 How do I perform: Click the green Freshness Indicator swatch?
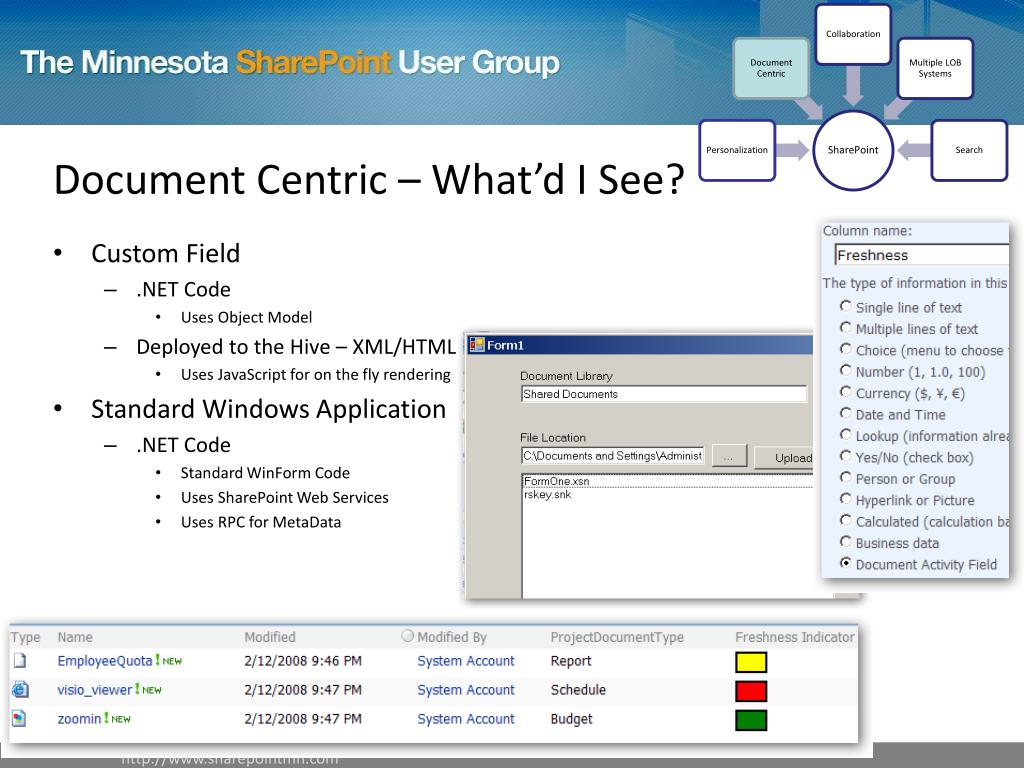tap(751, 720)
